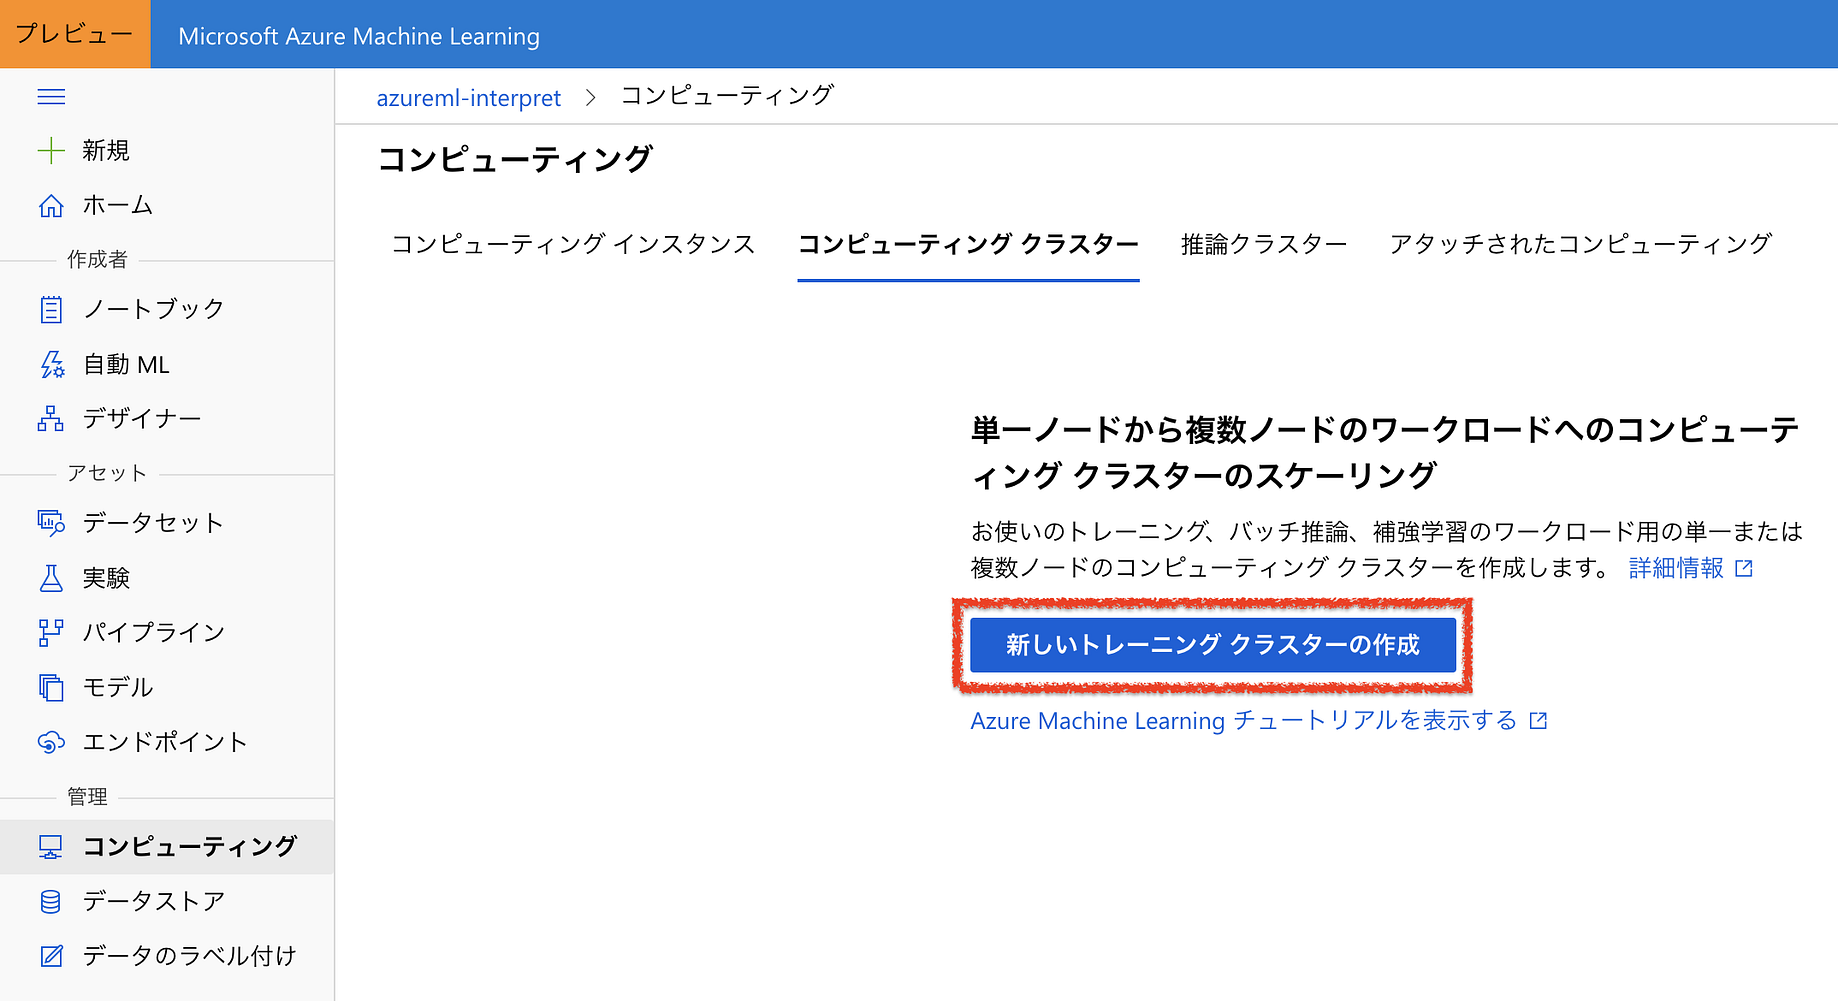Viewport: 1838px width, 1001px height.
Task: Click the designer diagram icon beside デザイナー
Action: (x=51, y=418)
